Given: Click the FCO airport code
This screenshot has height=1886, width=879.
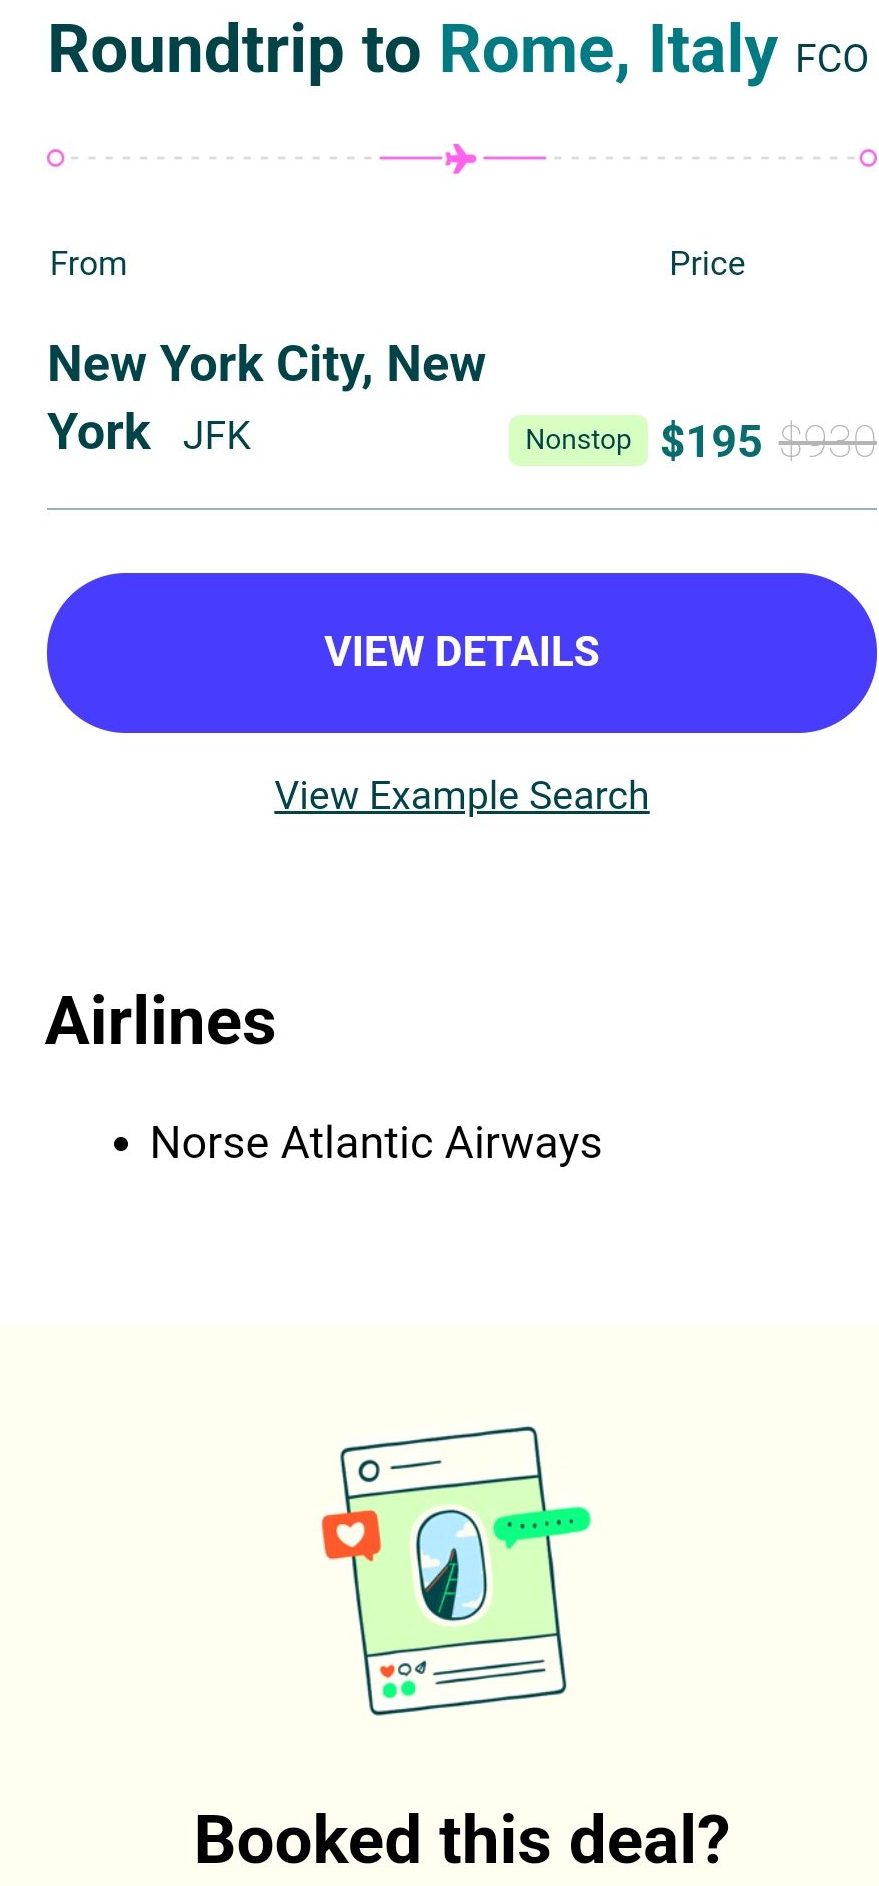Looking at the screenshot, I should pyautogui.click(x=831, y=59).
